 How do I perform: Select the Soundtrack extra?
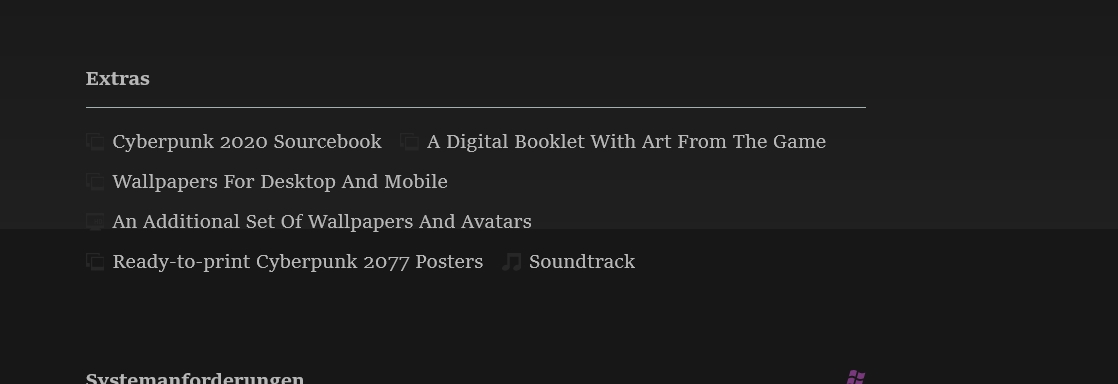[582, 261]
